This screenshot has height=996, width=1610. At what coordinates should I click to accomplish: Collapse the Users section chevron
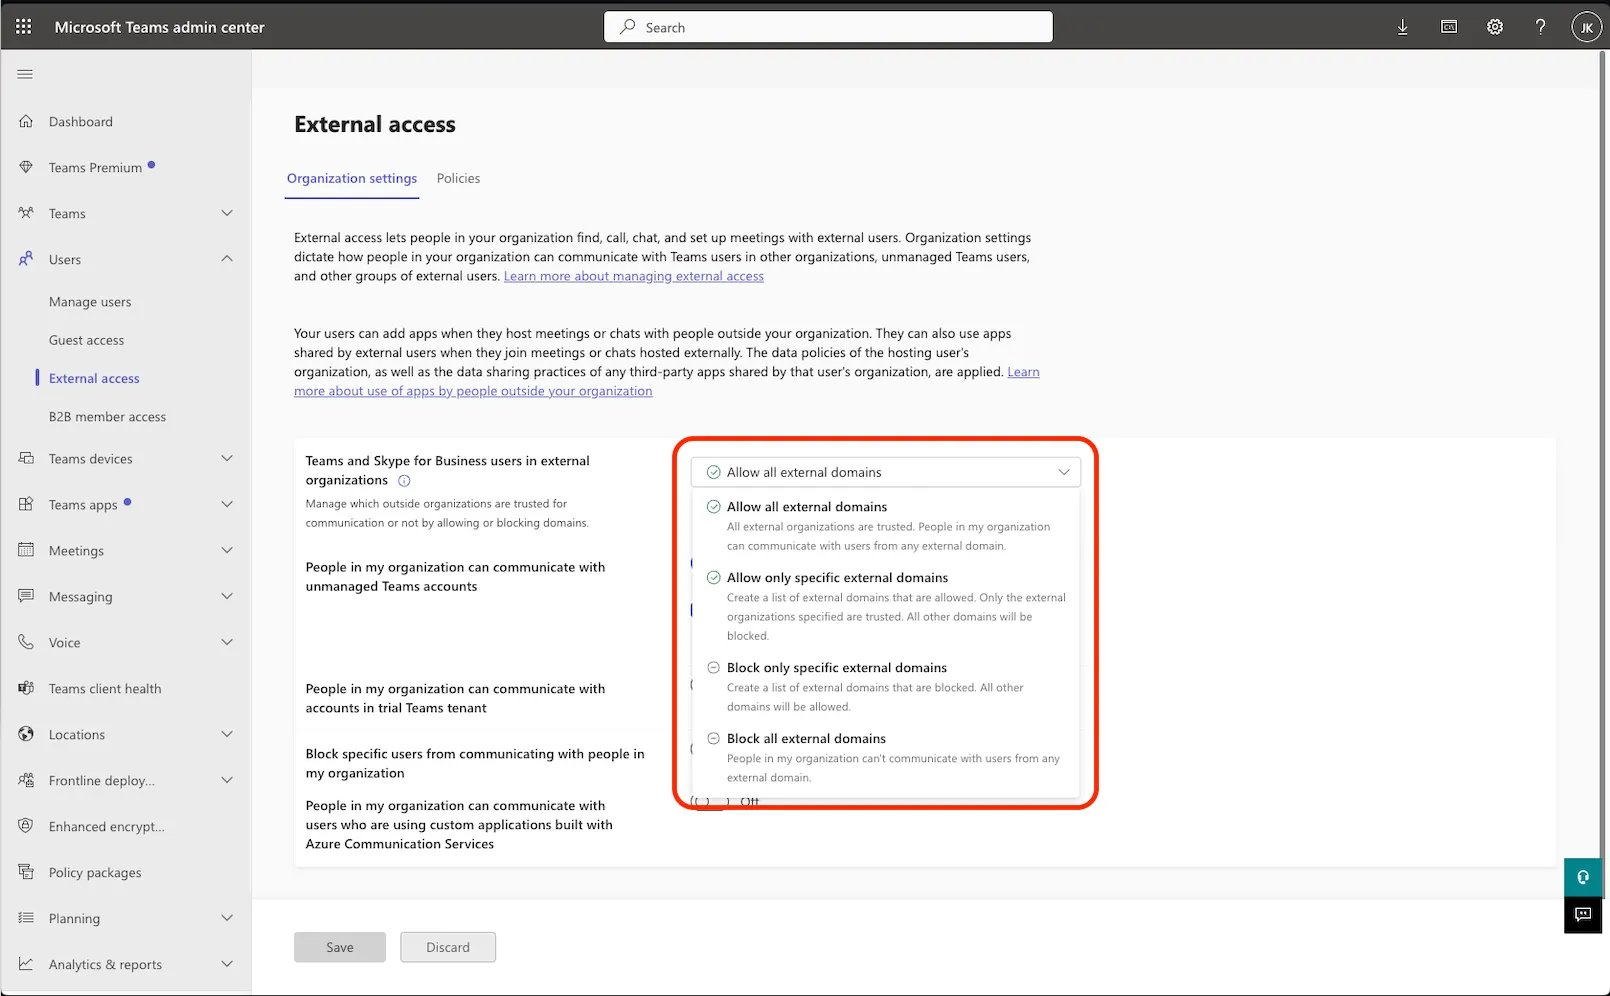point(227,259)
